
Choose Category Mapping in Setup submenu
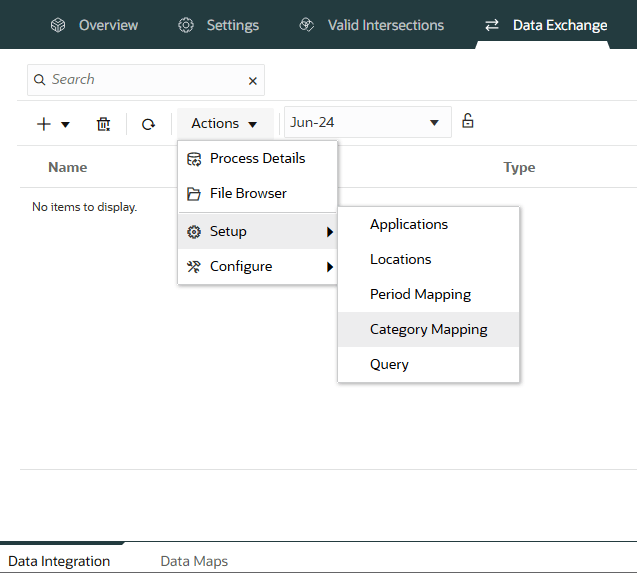[428, 329]
